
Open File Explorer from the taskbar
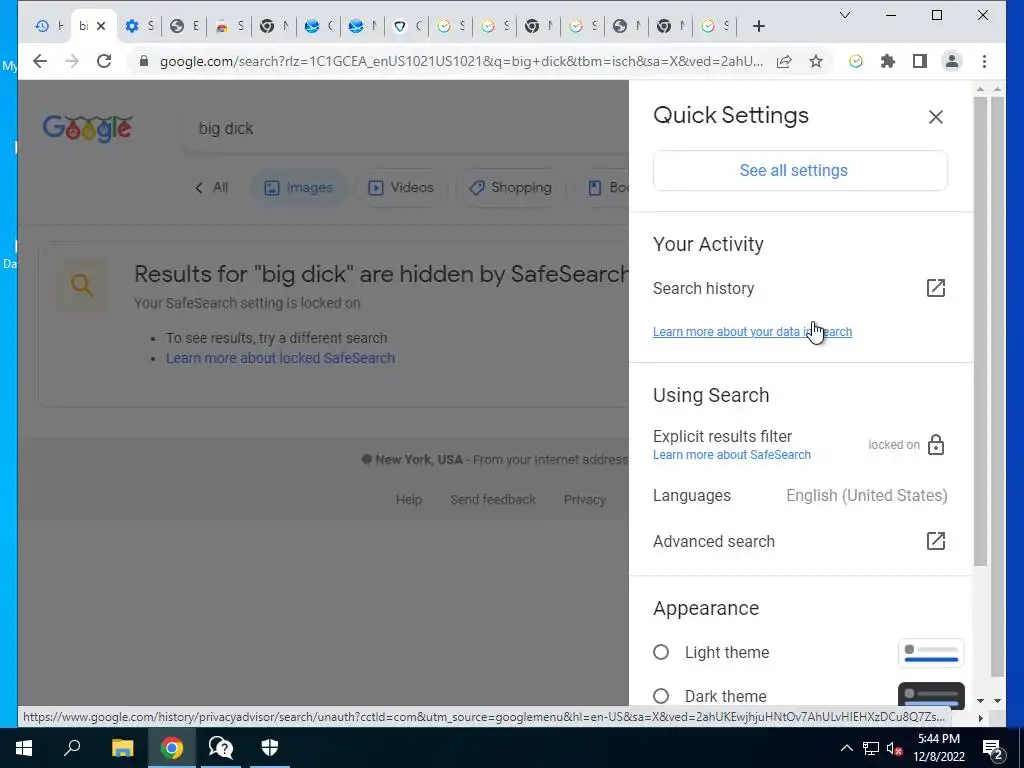[x=122, y=748]
